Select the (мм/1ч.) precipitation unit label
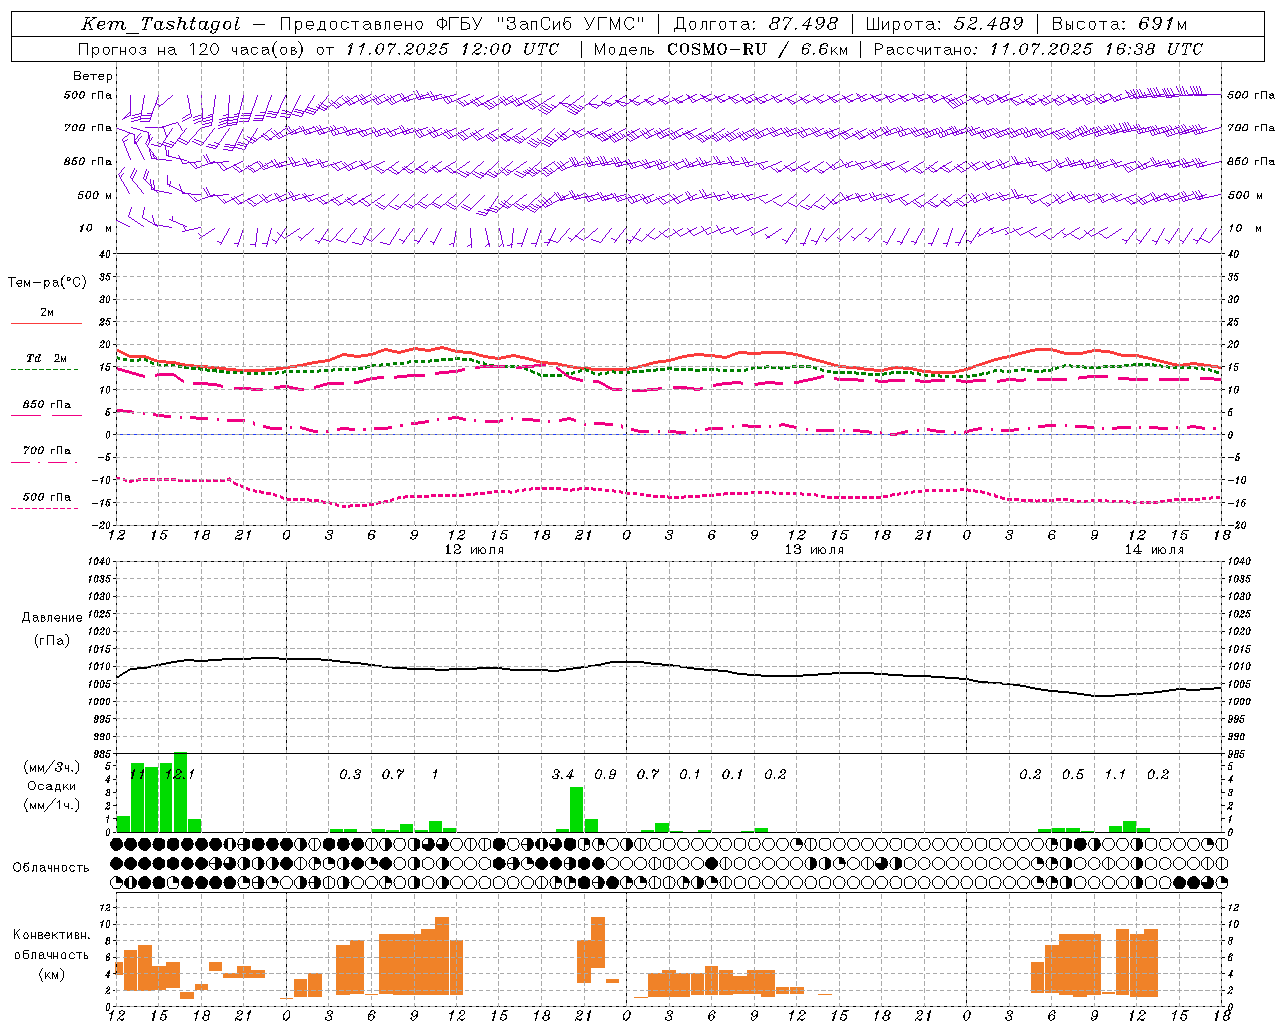This screenshot has width=1280, height=1024. 51,805
